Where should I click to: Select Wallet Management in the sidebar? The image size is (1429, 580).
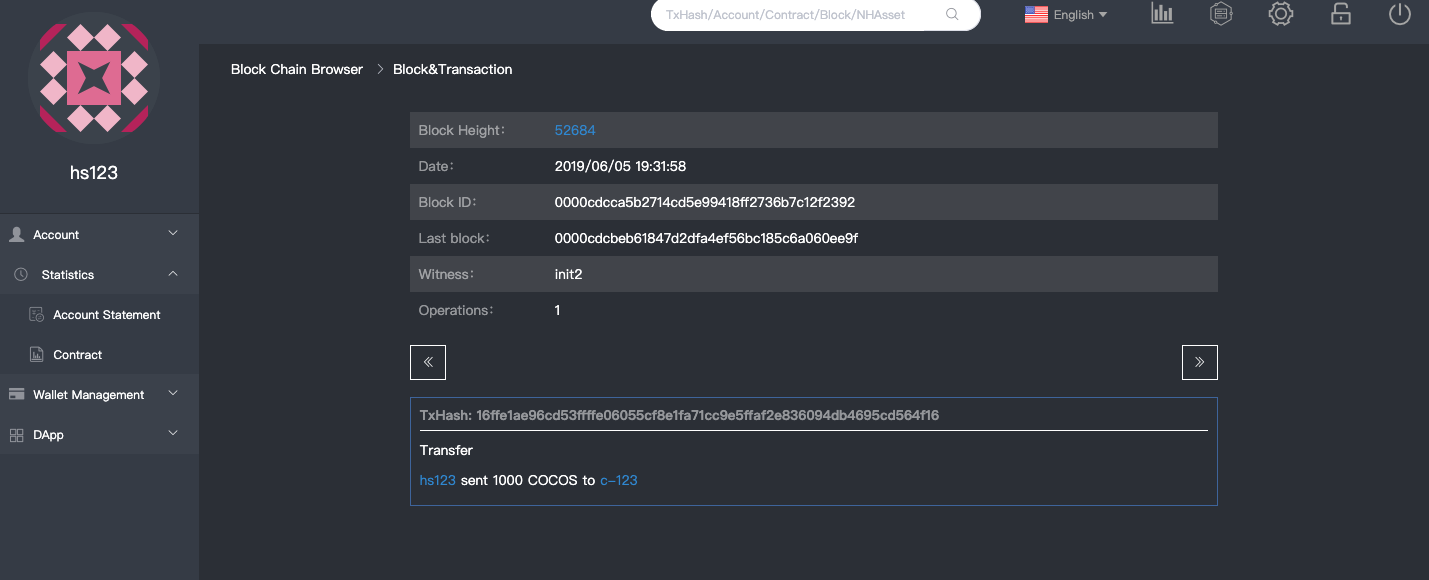(89, 394)
